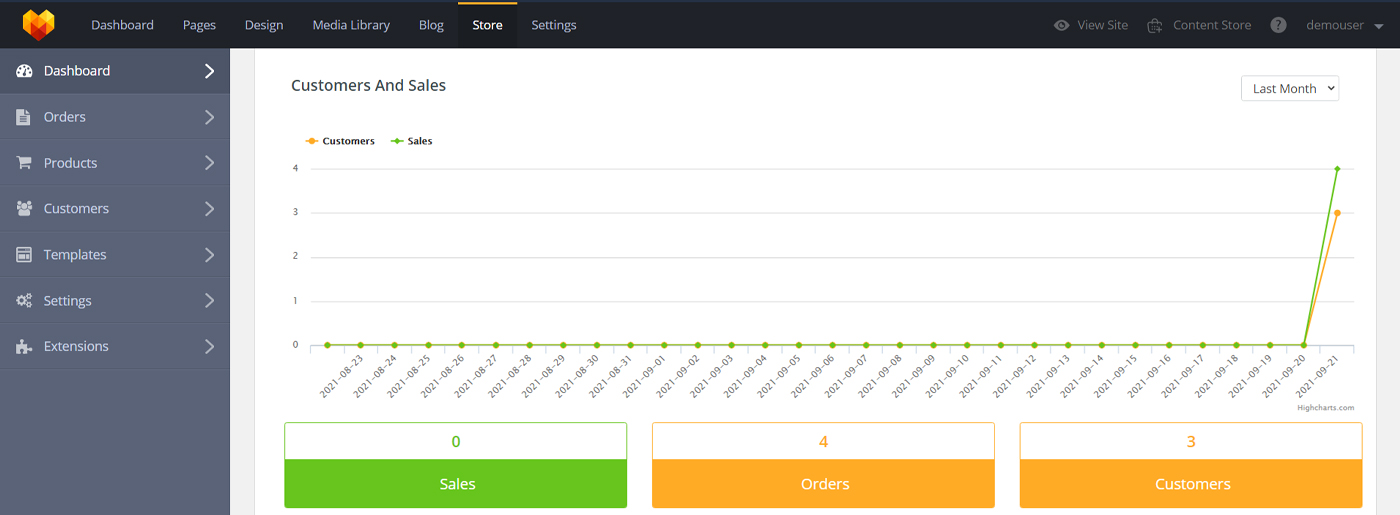This screenshot has width=1400, height=515.
Task: Click the View Site link
Action: [1091, 25]
